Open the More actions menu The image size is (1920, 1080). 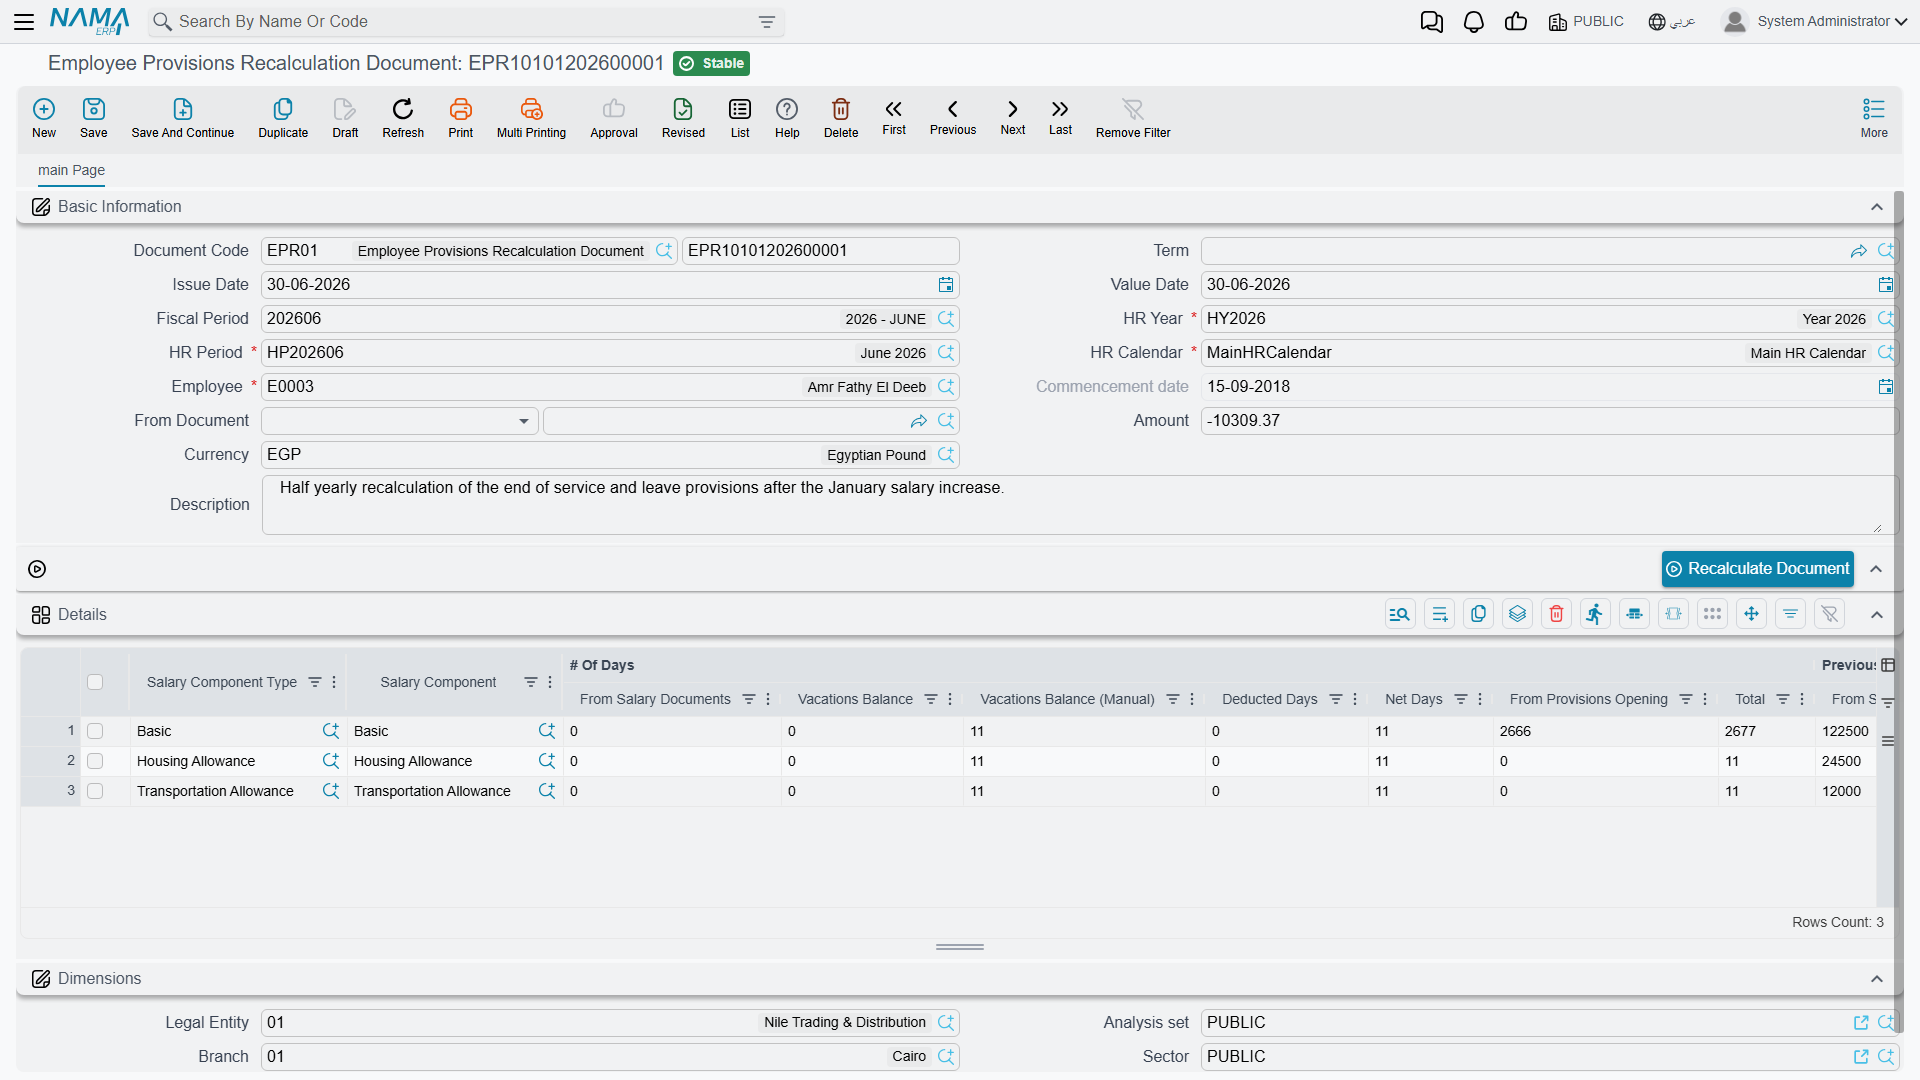tap(1874, 117)
